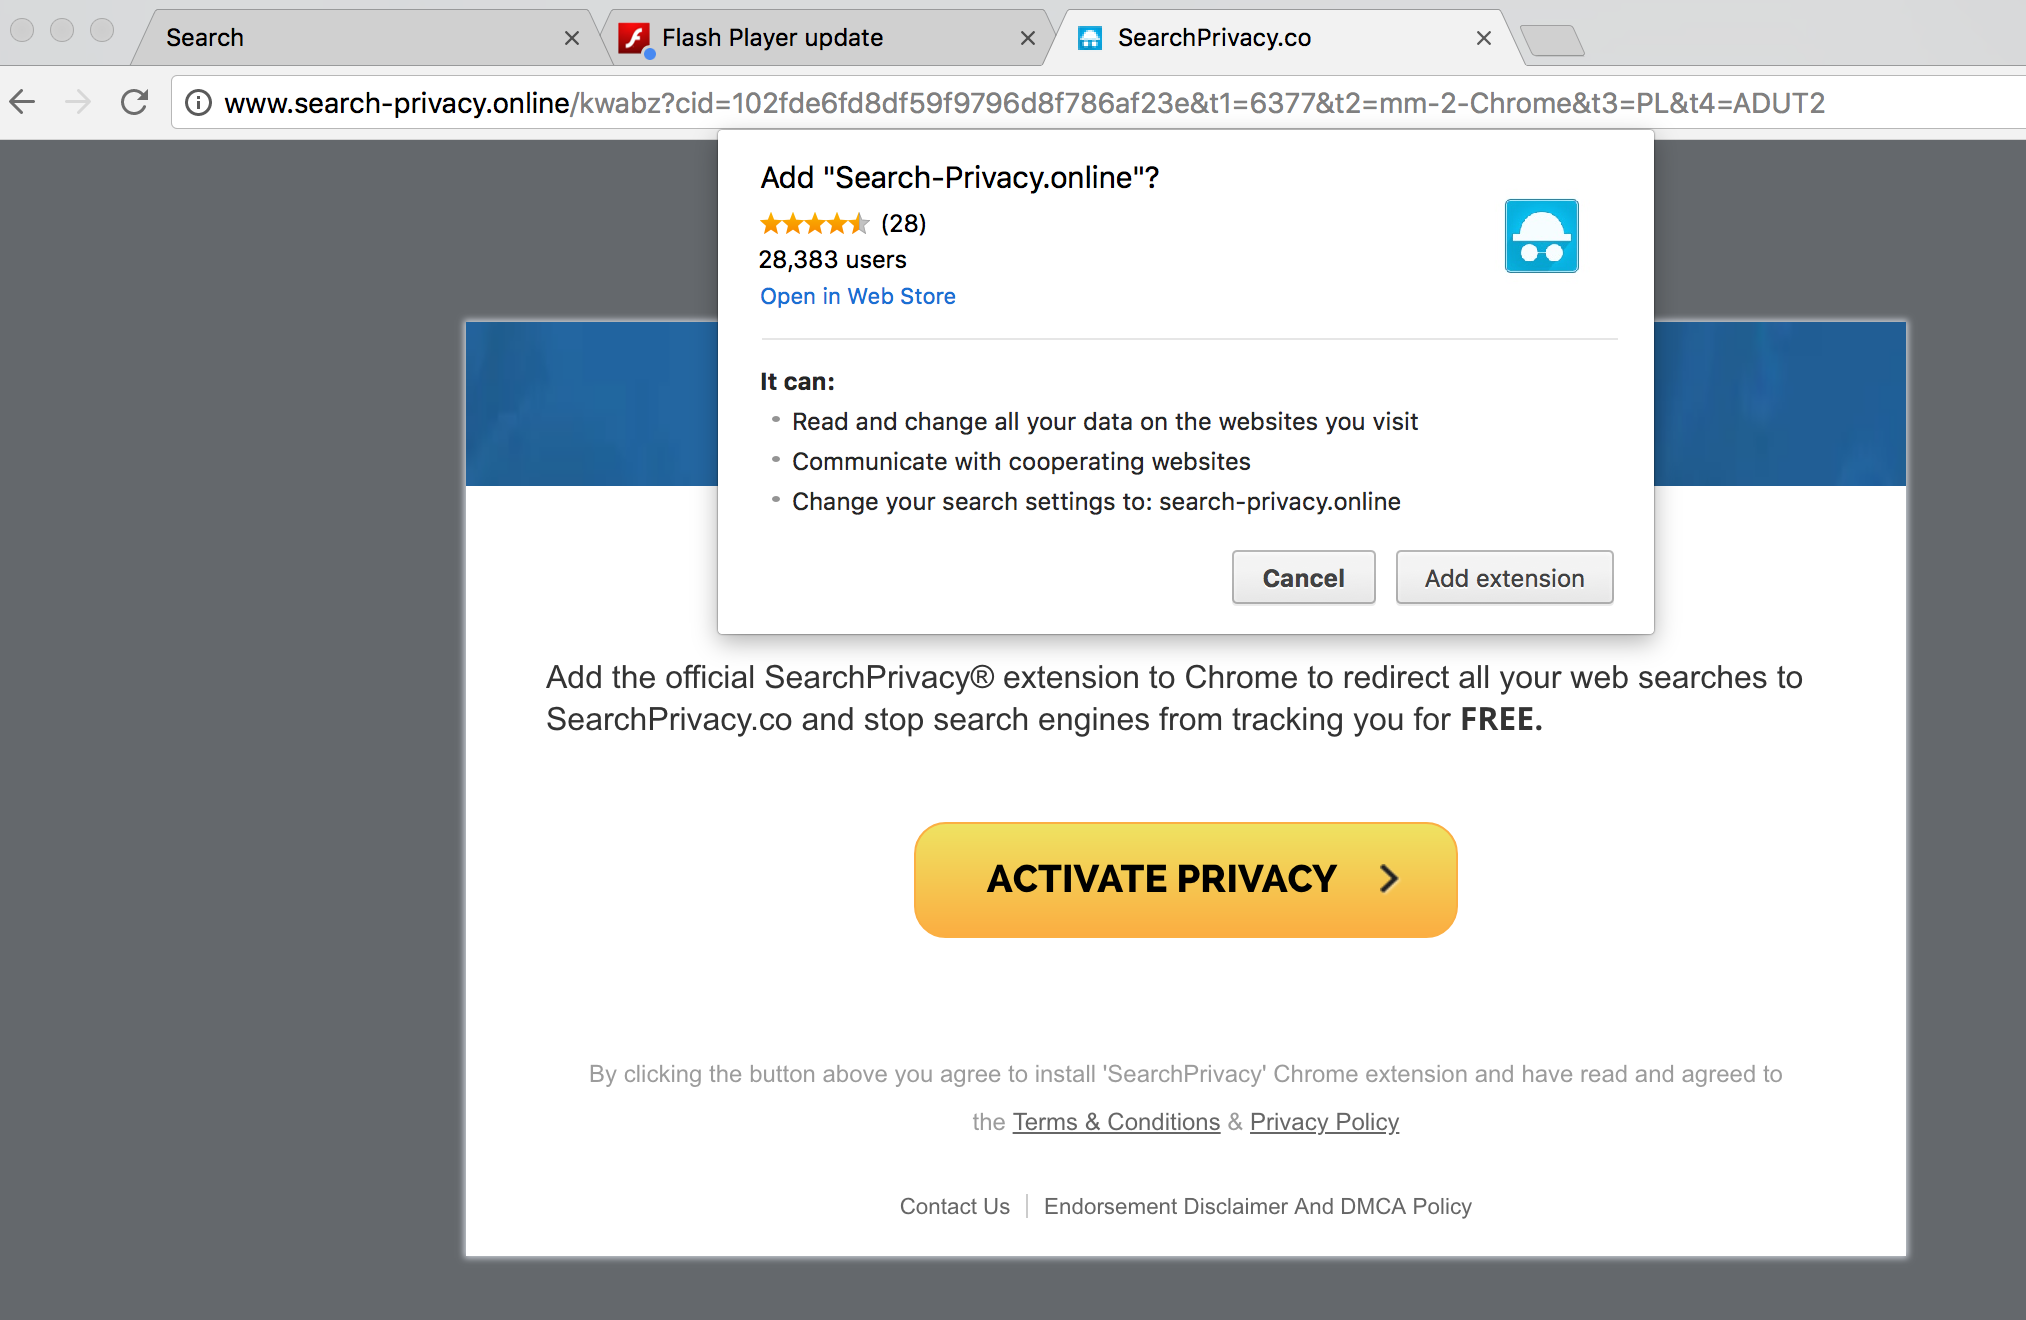Close the Search tab

point(572,38)
